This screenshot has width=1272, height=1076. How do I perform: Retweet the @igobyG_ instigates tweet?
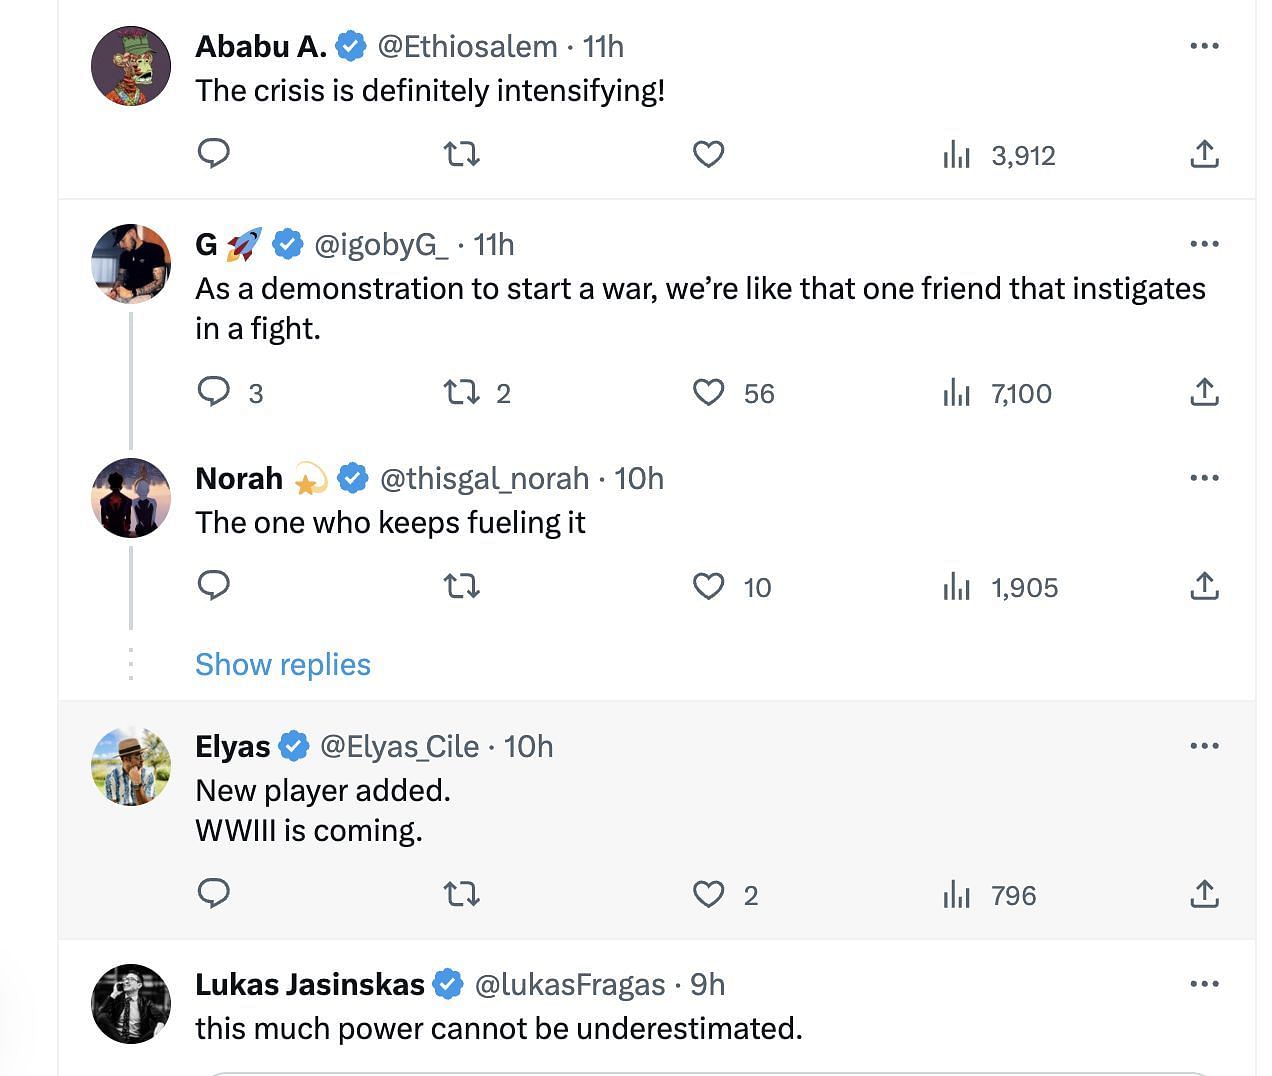461,392
